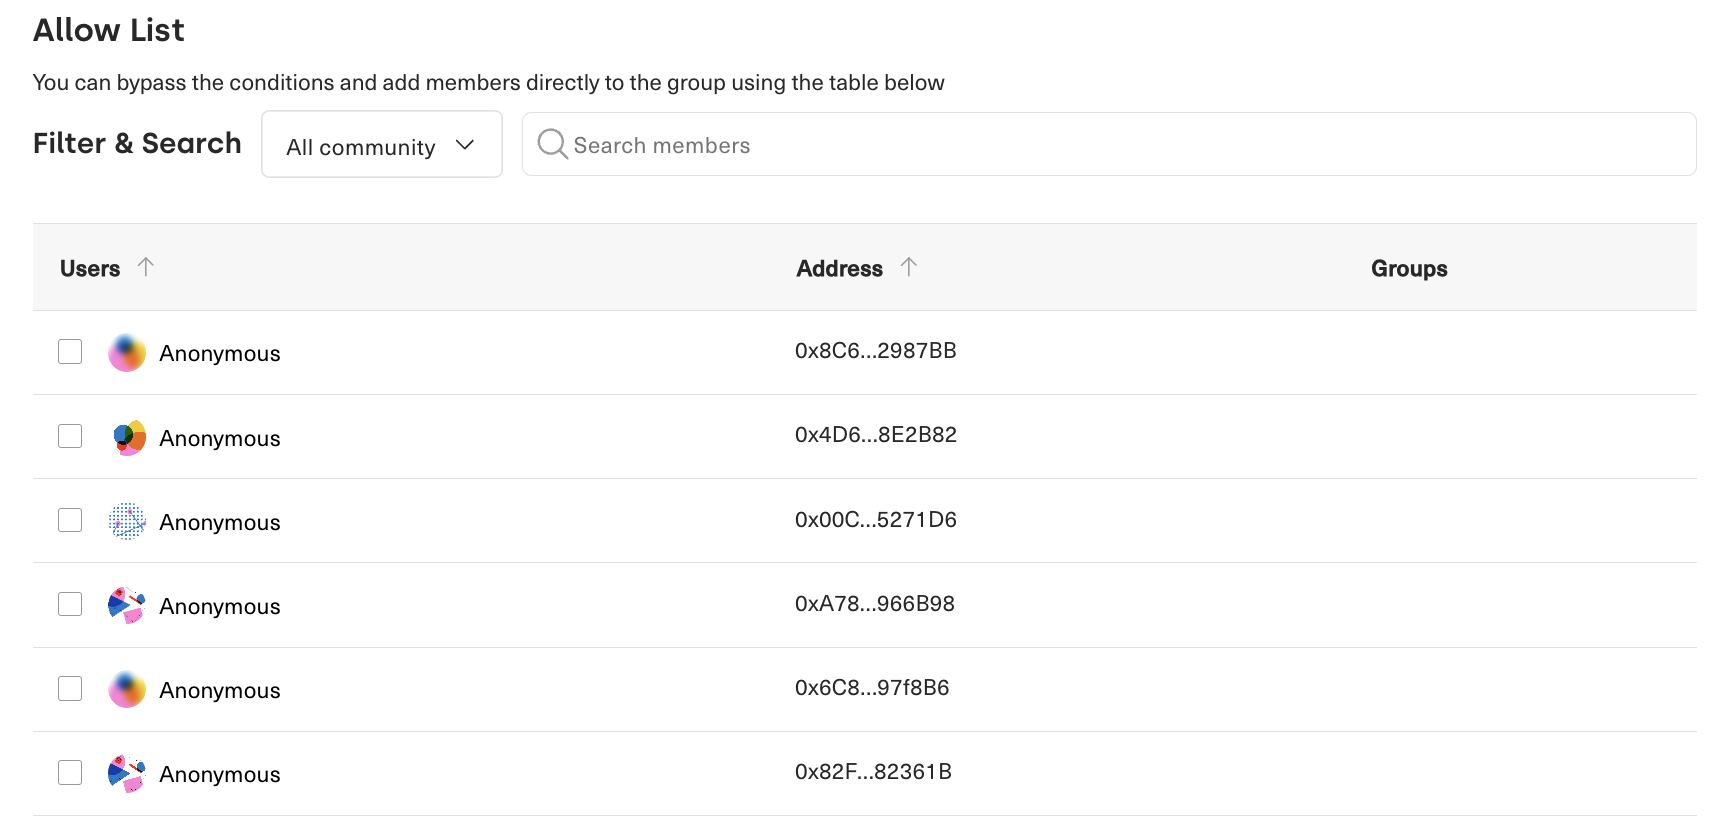Click the magnifying glass search icon
The image size is (1728, 824).
point(552,145)
